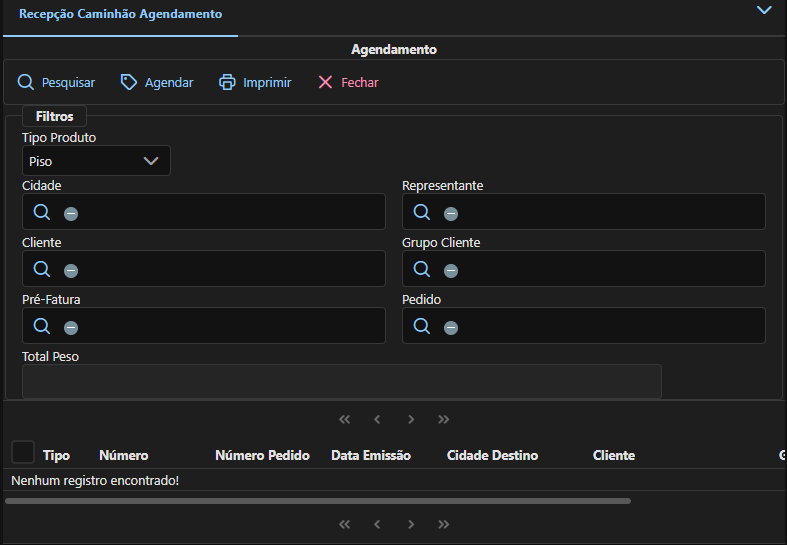Go to last page in bottom pager

(x=443, y=524)
